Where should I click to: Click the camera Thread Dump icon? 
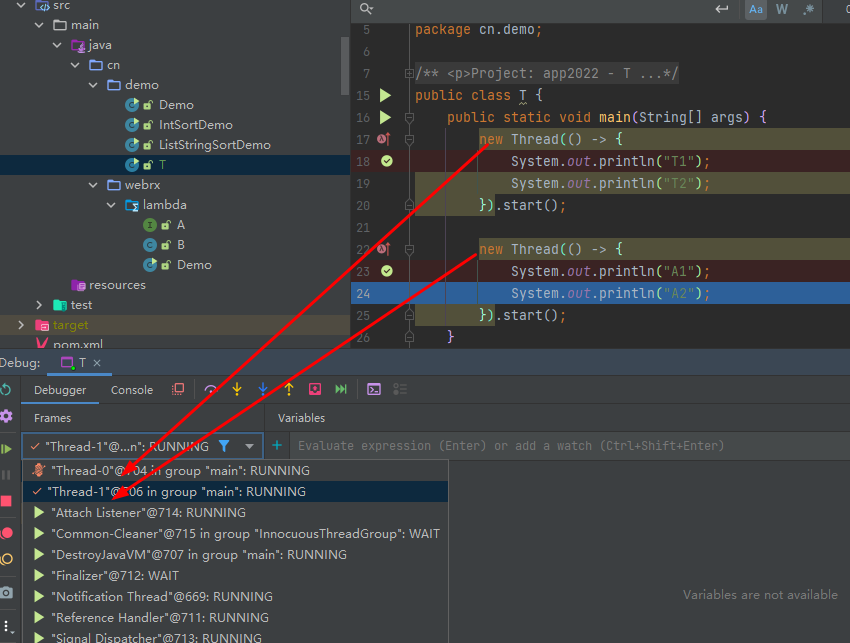pyautogui.click(x=7, y=593)
